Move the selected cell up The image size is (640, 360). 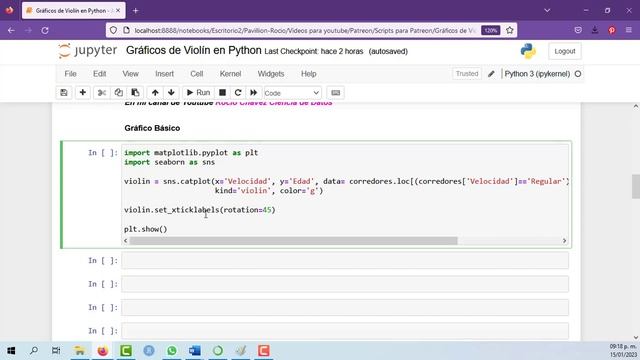coord(155,93)
